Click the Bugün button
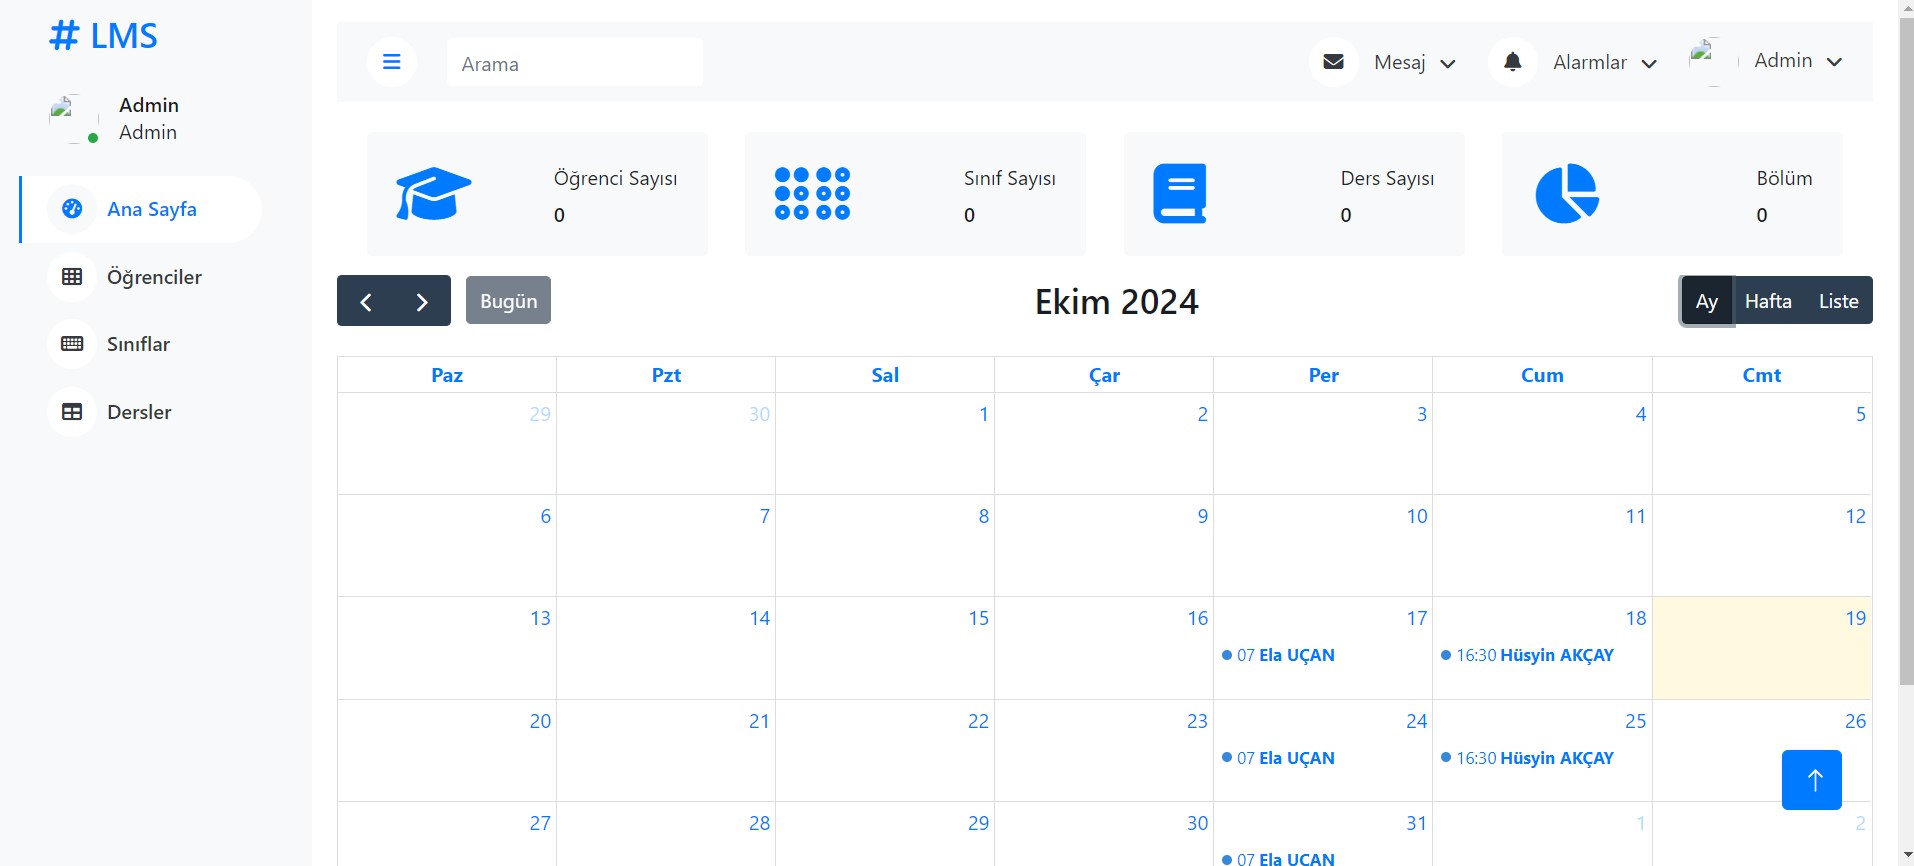Viewport: 1914px width, 866px height. click(508, 301)
